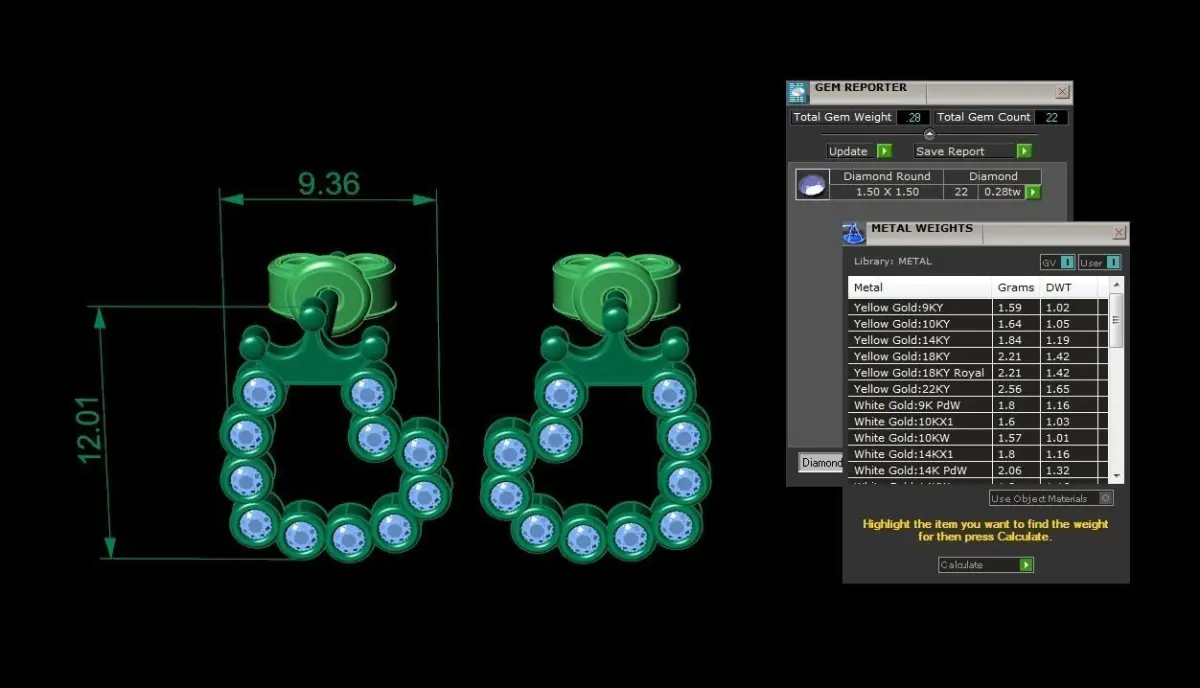
Task: Click the diamond gem thumbnail icon
Action: pos(812,185)
